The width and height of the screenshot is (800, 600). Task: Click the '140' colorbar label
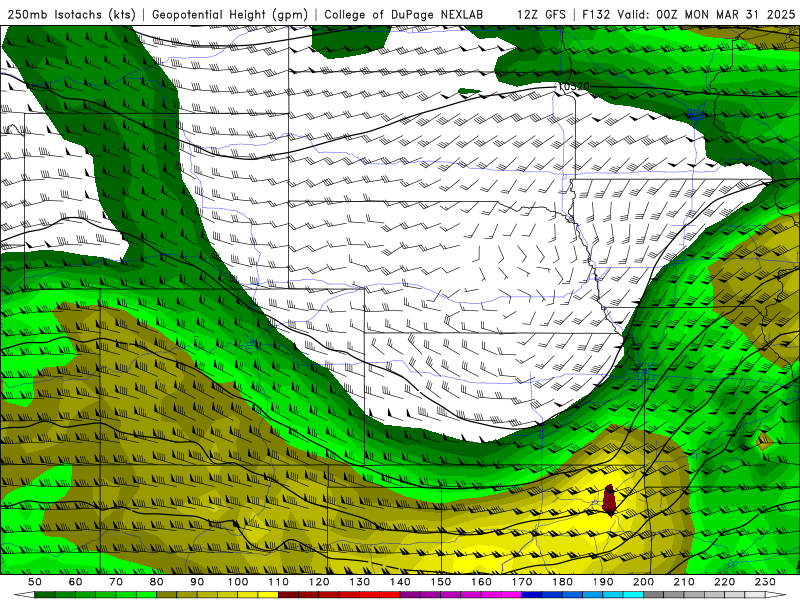click(400, 582)
